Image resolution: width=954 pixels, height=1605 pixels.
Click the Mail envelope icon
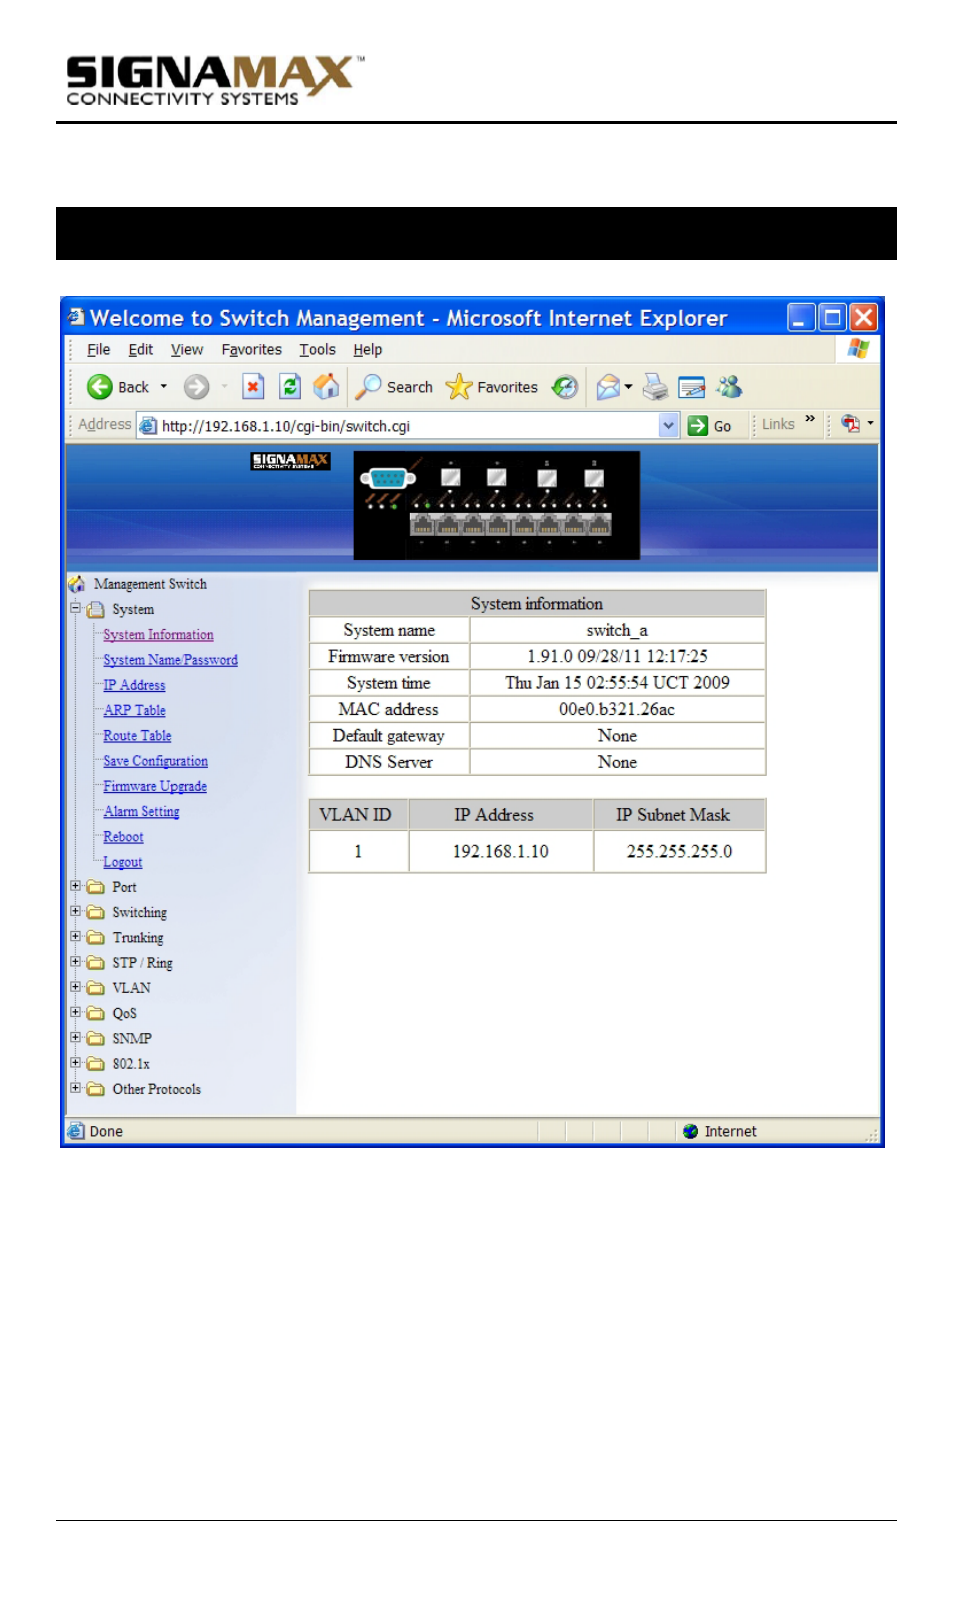pyautogui.click(x=607, y=387)
